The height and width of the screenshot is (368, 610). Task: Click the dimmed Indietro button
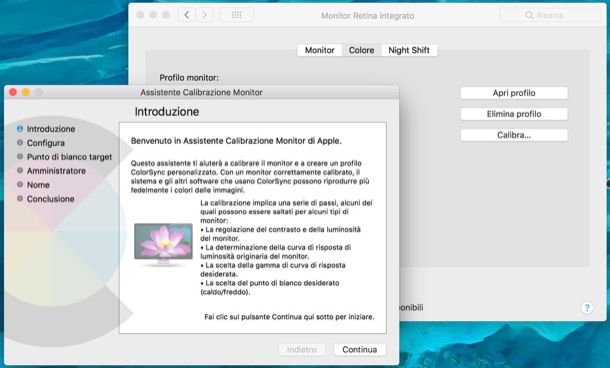coord(301,349)
